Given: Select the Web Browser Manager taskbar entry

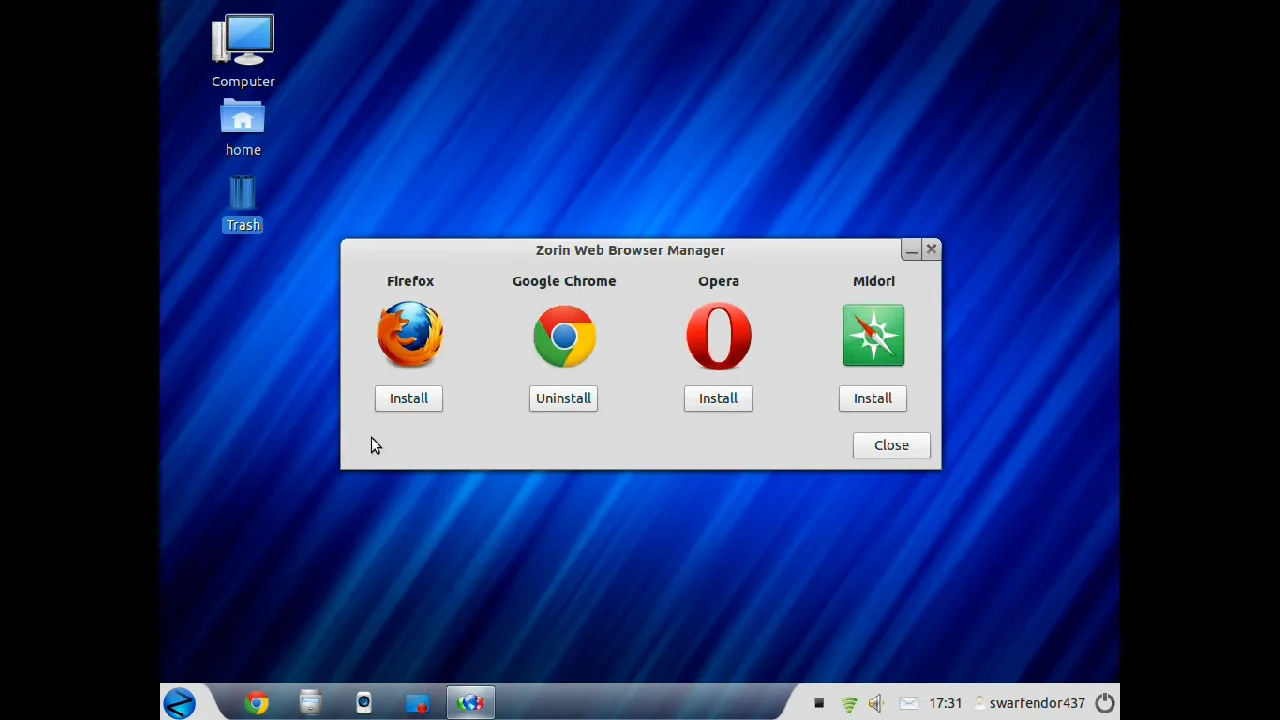Looking at the screenshot, I should 470,703.
